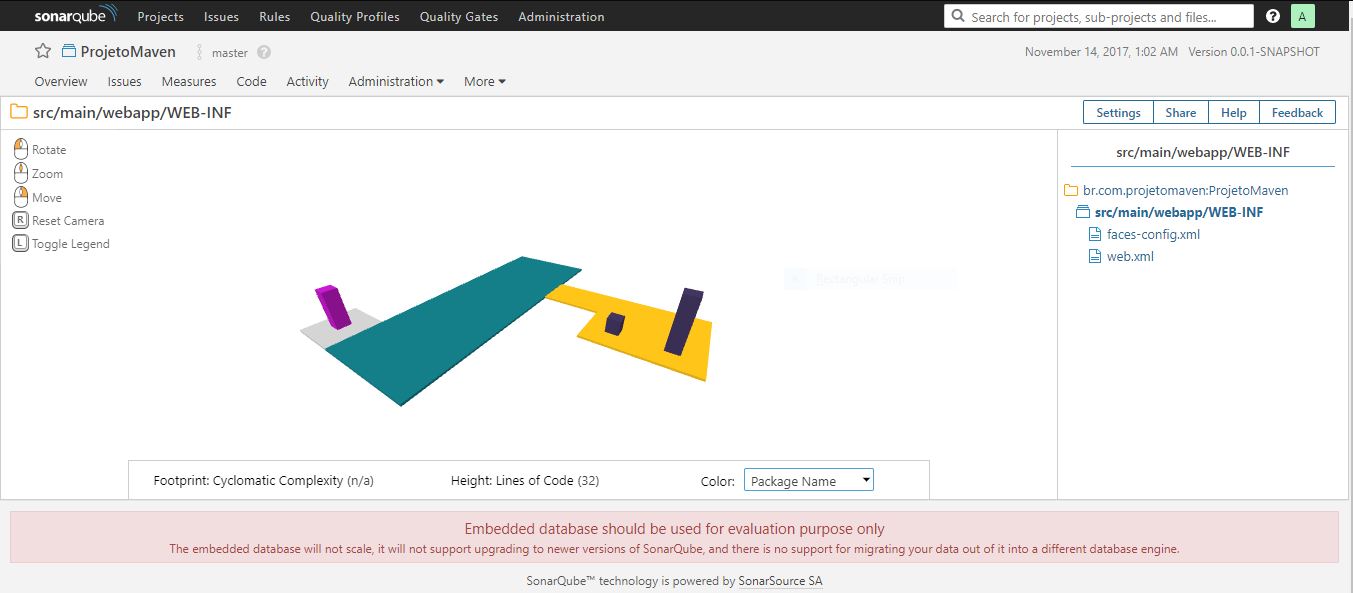Open the ProjetoMaven project title link

128,51
